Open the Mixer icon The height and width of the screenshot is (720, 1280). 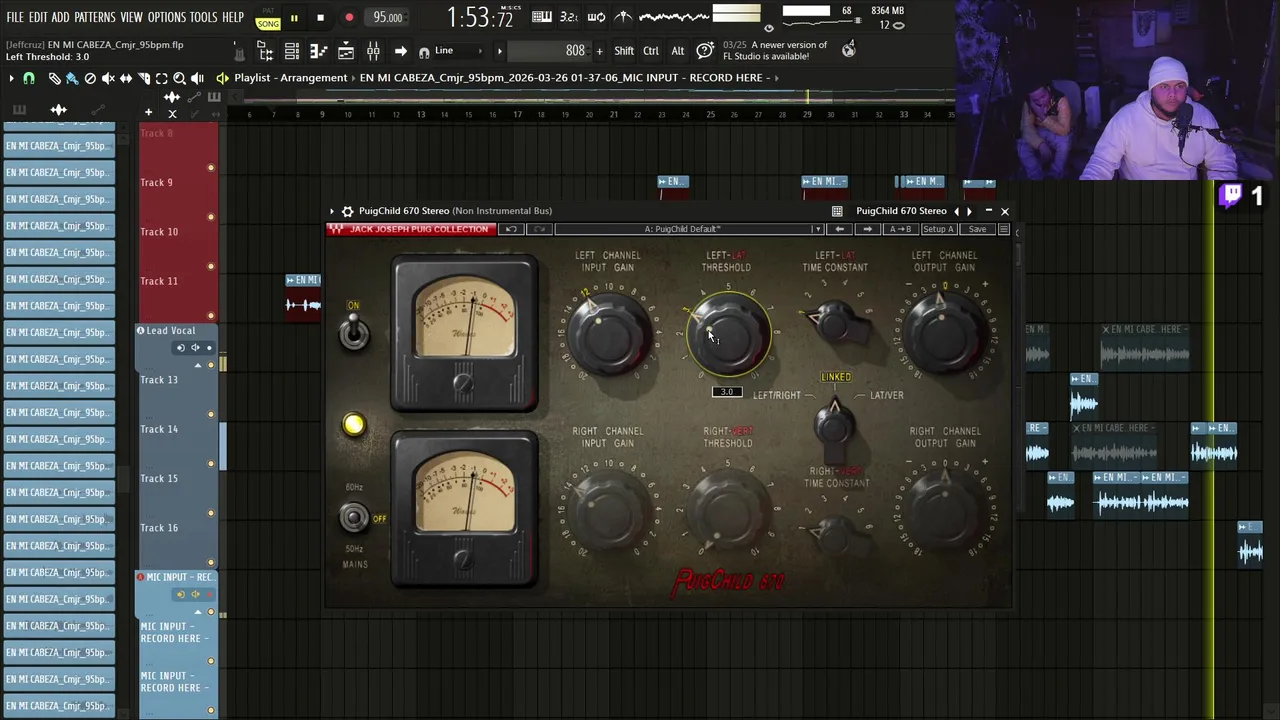pyautogui.click(x=373, y=51)
